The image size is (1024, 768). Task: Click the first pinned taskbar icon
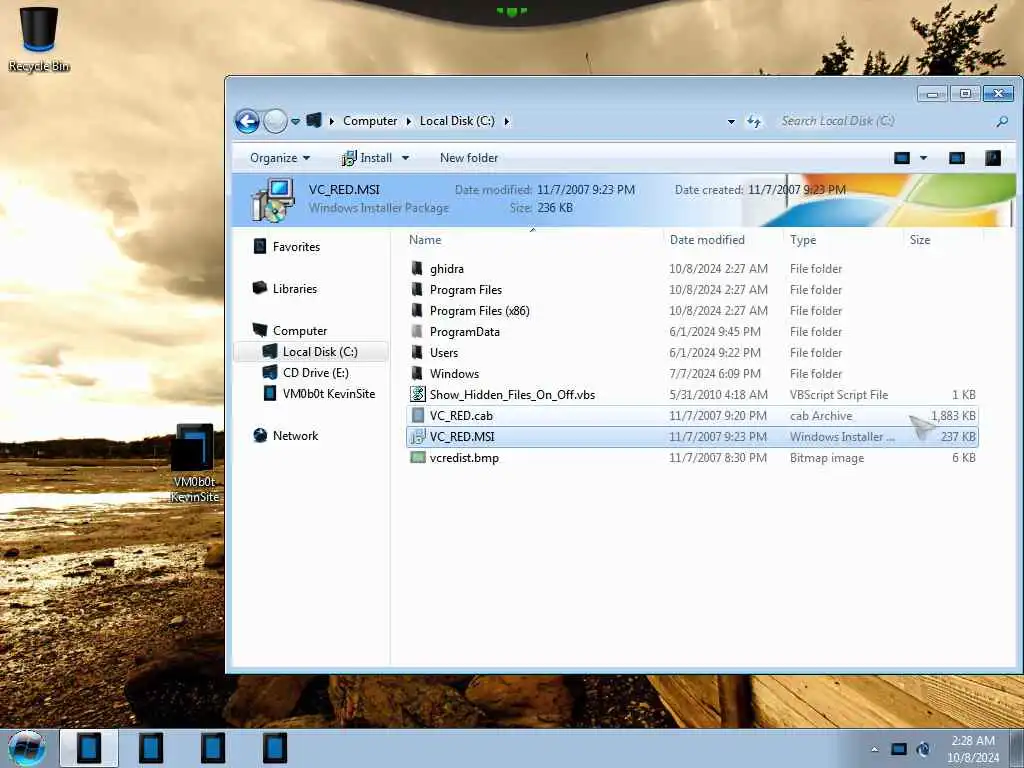[89, 748]
